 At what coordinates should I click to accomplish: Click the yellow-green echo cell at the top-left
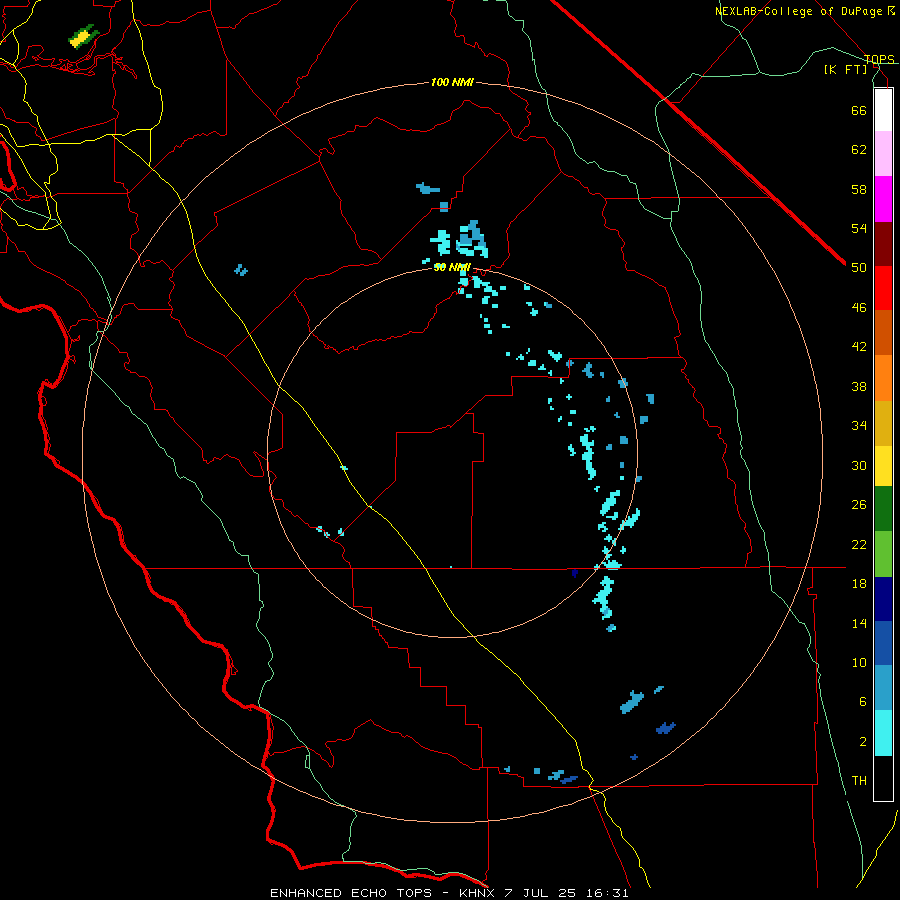tap(82, 37)
